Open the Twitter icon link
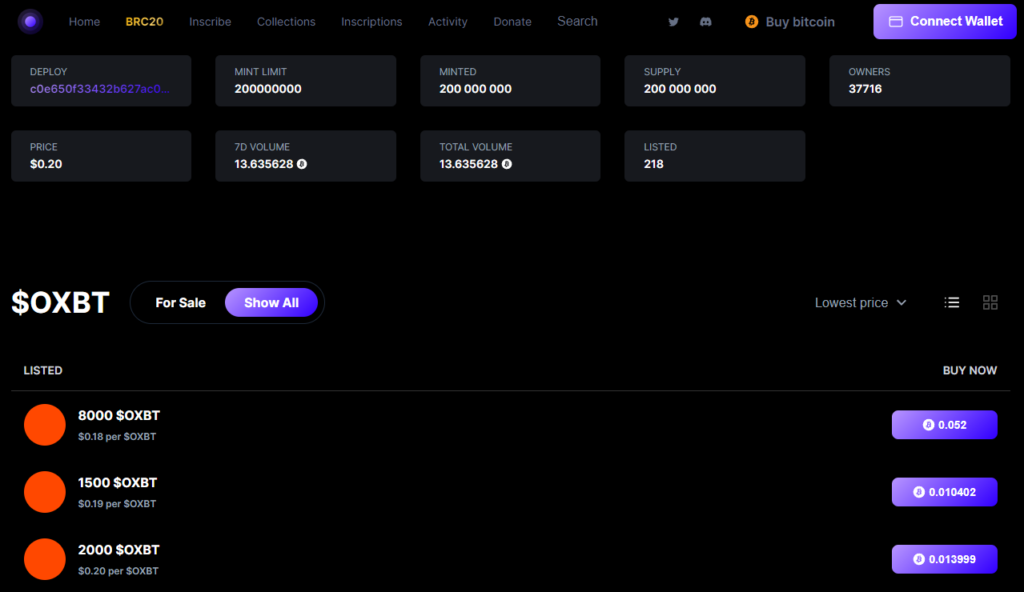This screenshot has height=592, width=1024. (x=673, y=22)
